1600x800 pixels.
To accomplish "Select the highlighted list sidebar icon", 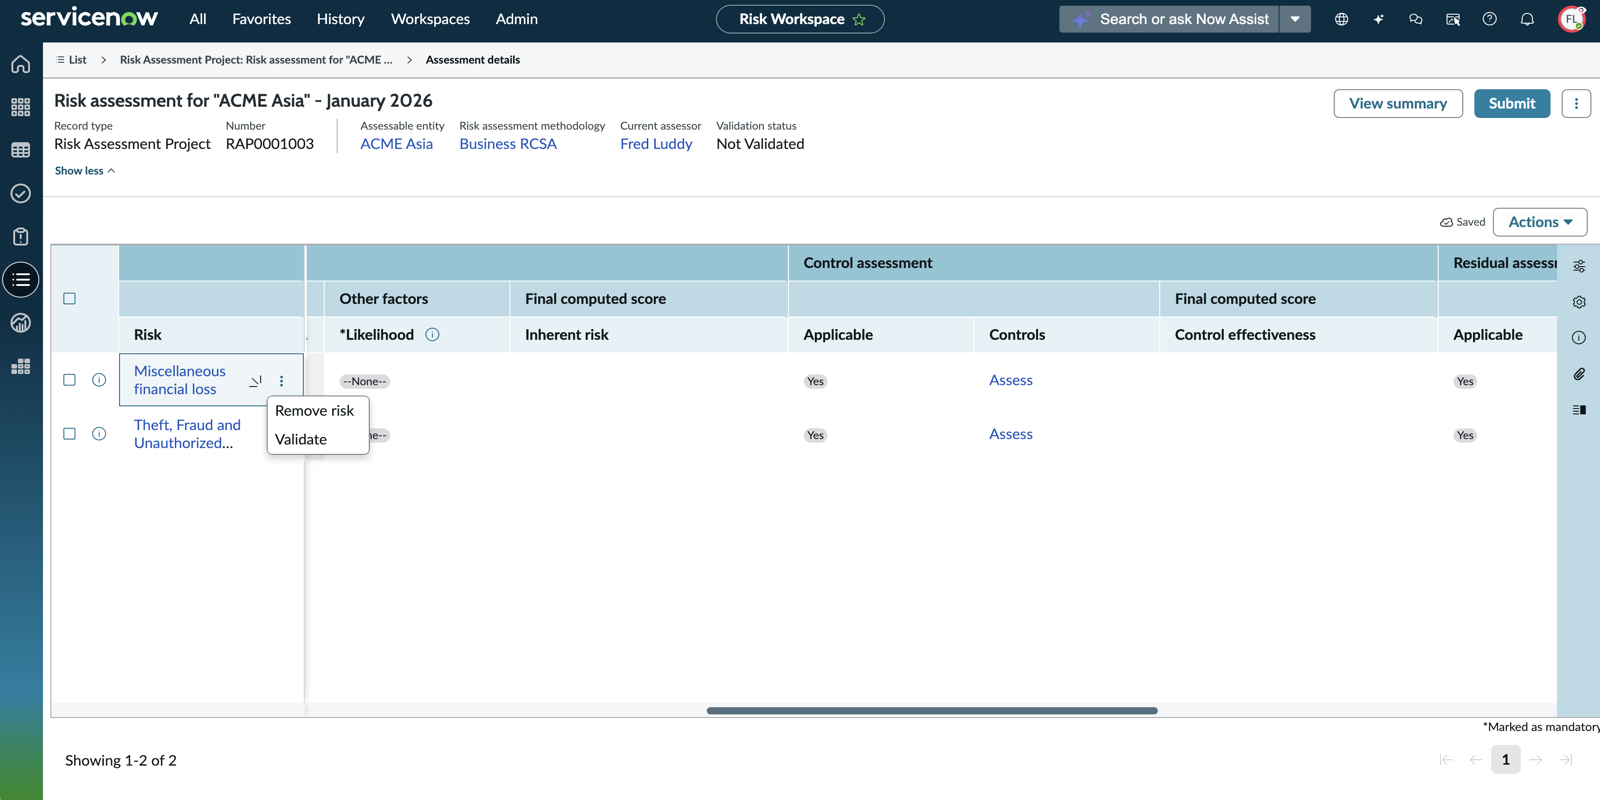I will [21, 280].
